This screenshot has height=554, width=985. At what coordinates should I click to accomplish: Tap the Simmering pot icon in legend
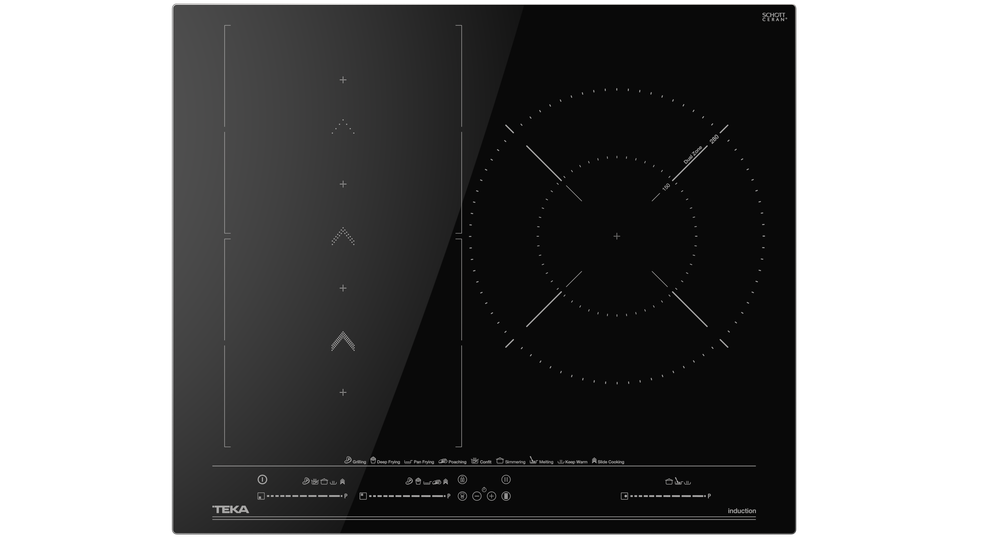499,461
